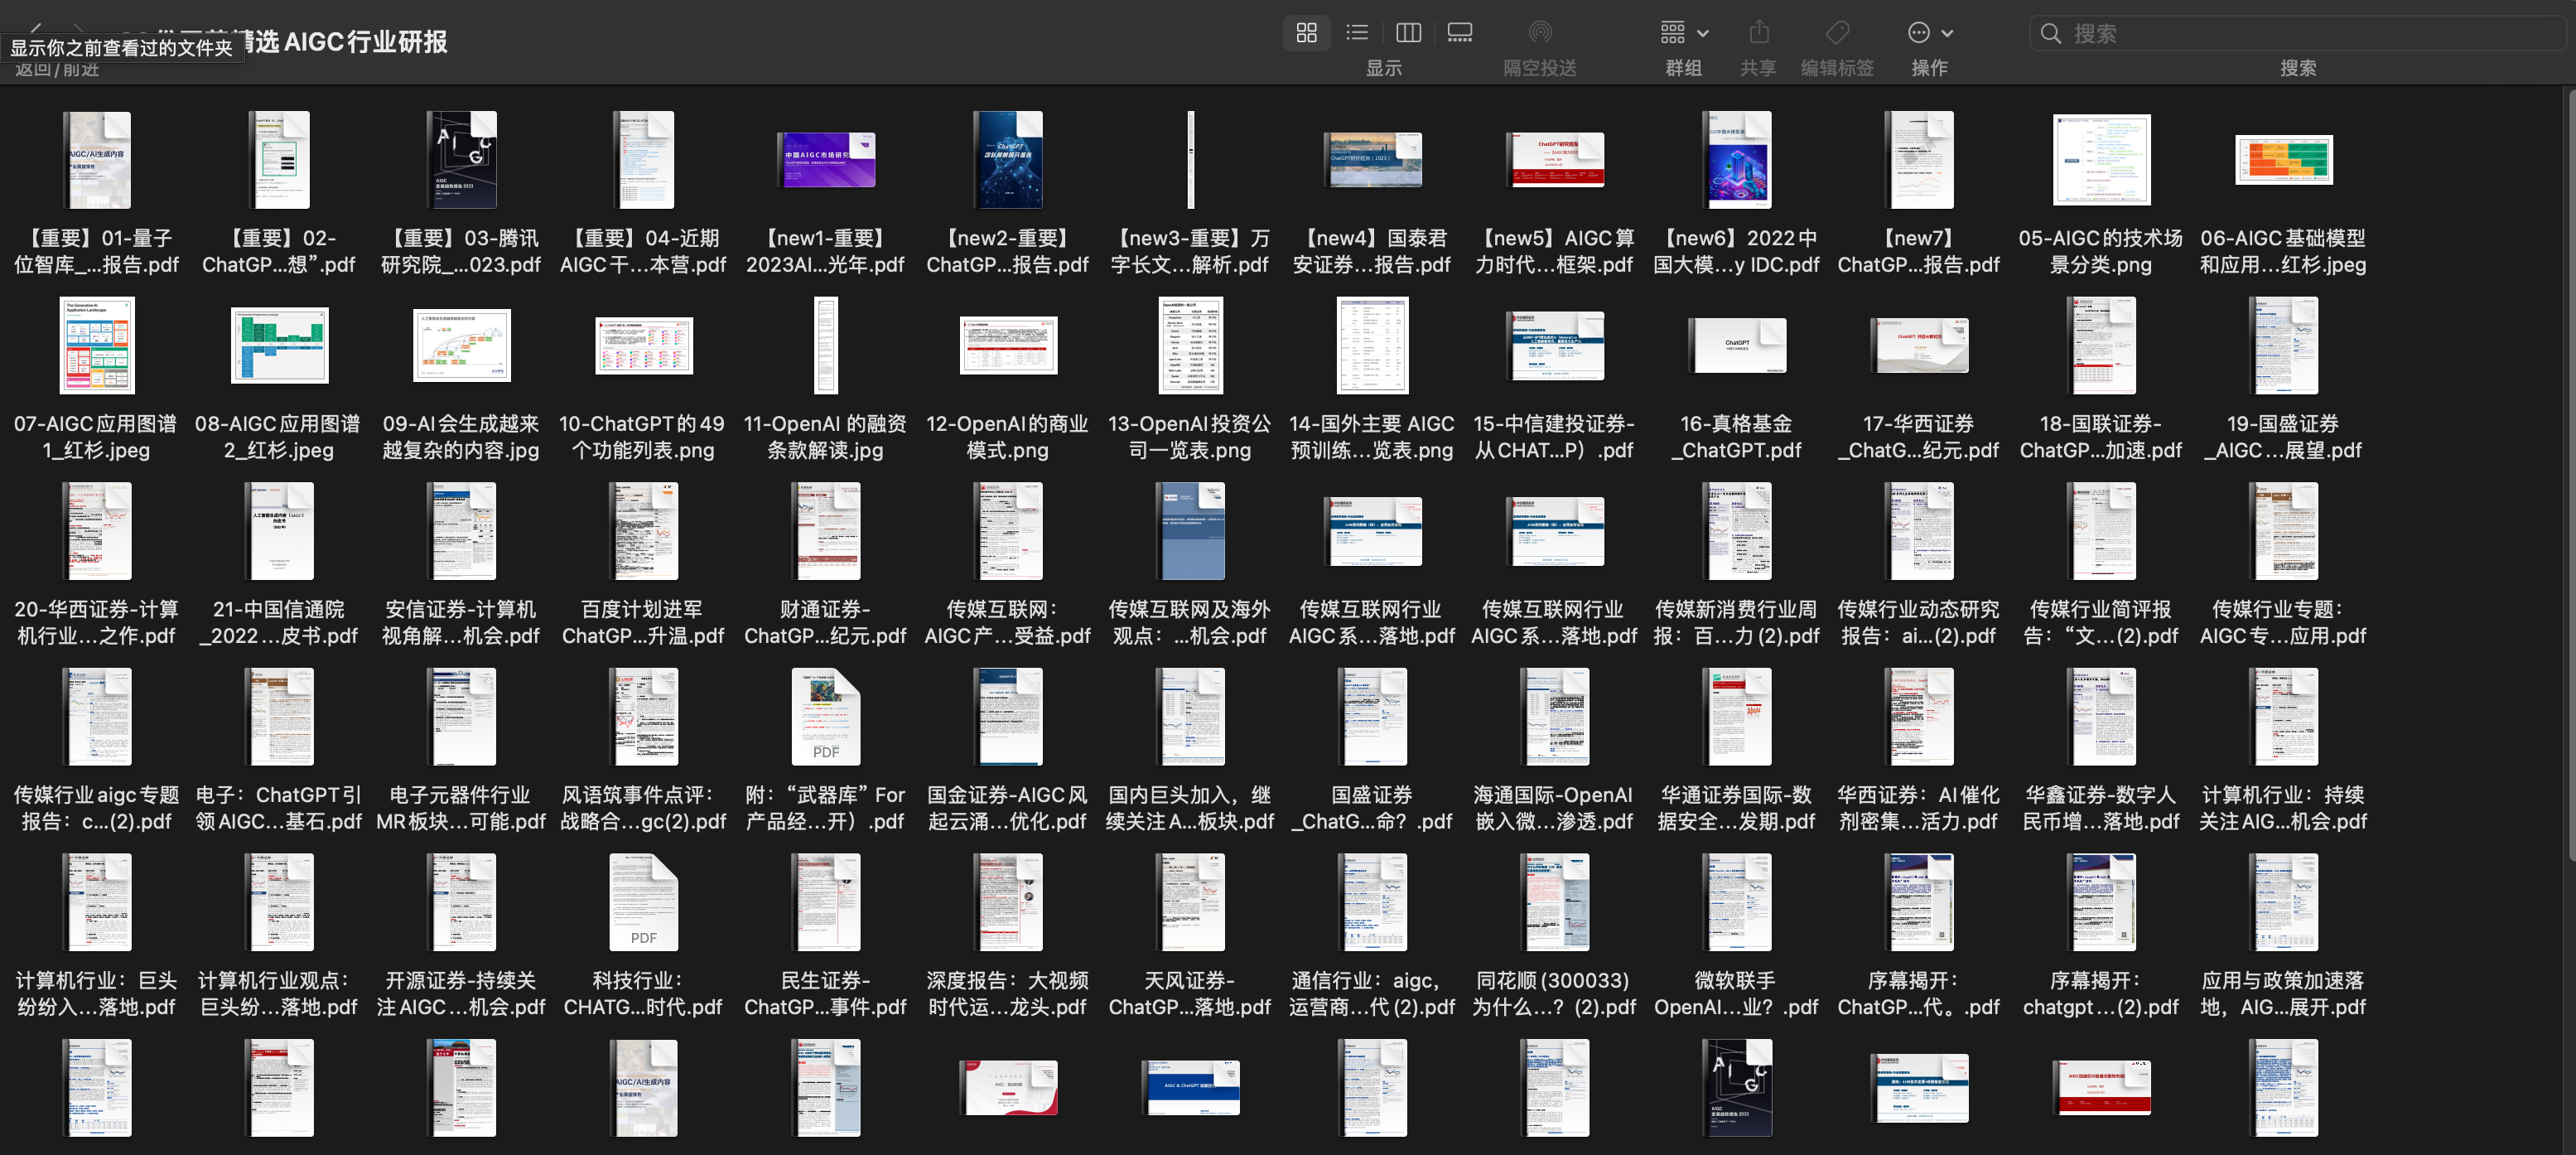Click file name 民生证券-ChatGP...事件.pdf
2576x1155 pixels.
click(x=826, y=994)
